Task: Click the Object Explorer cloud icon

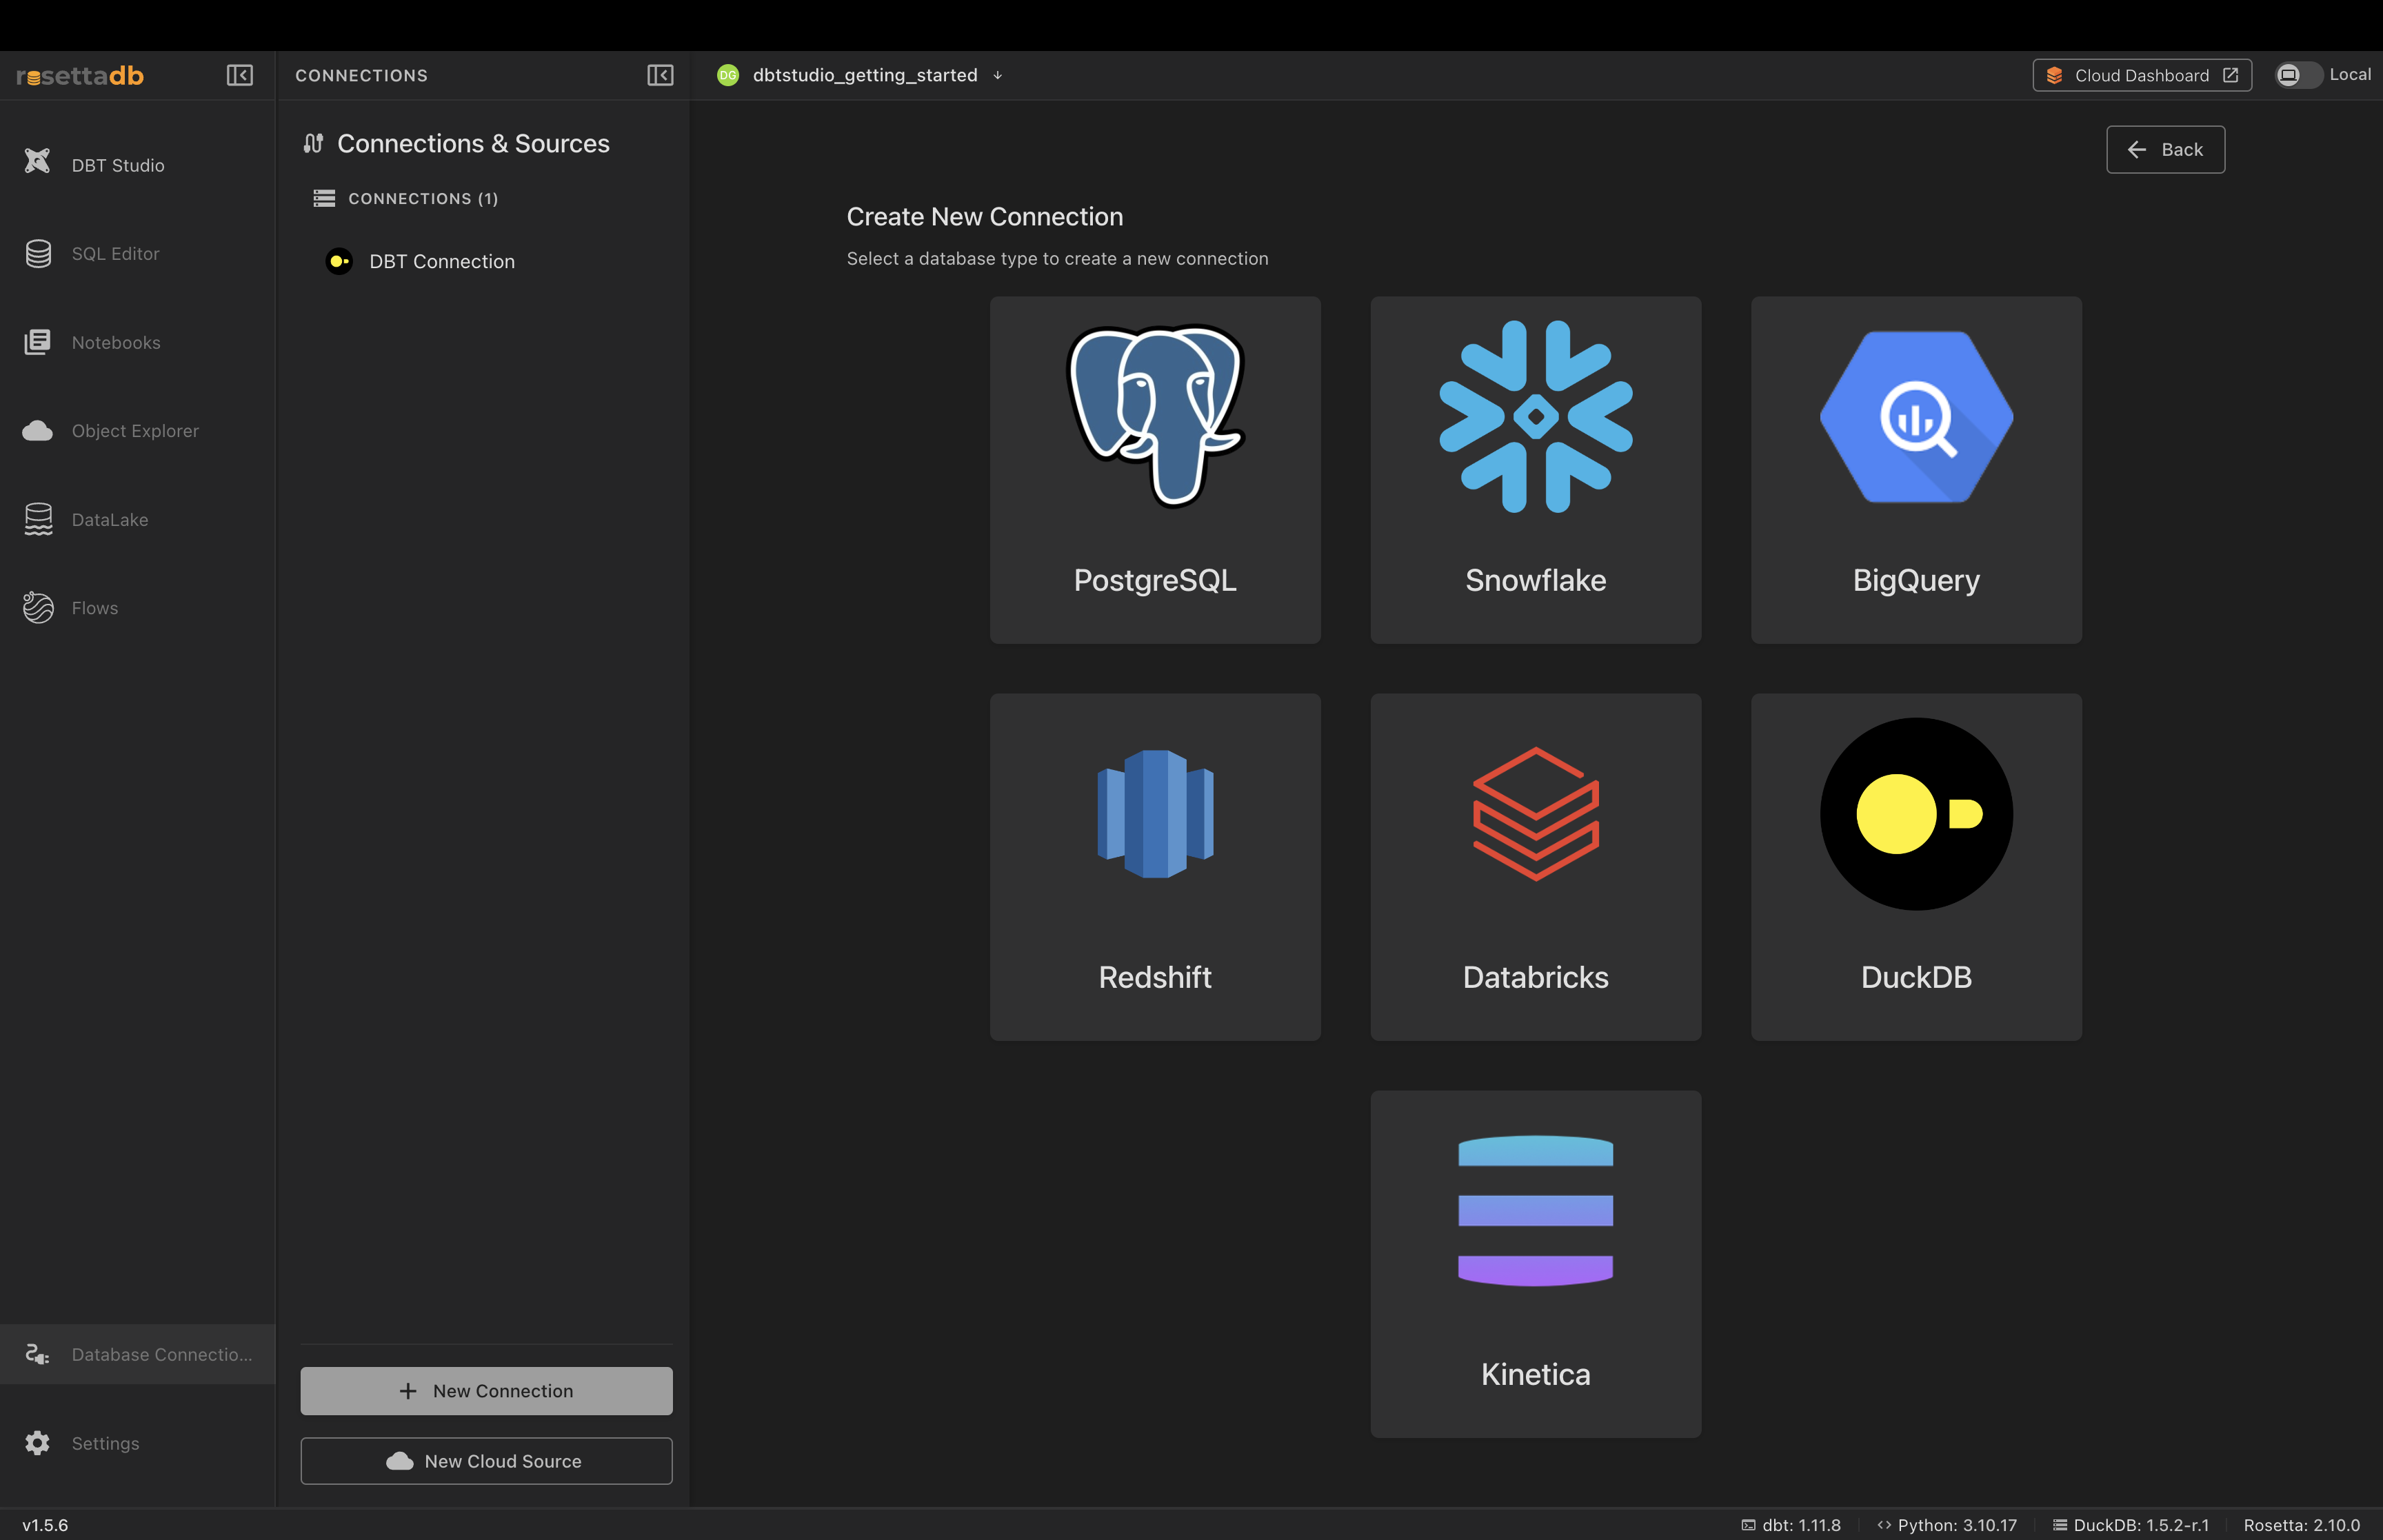Action: pyautogui.click(x=38, y=431)
